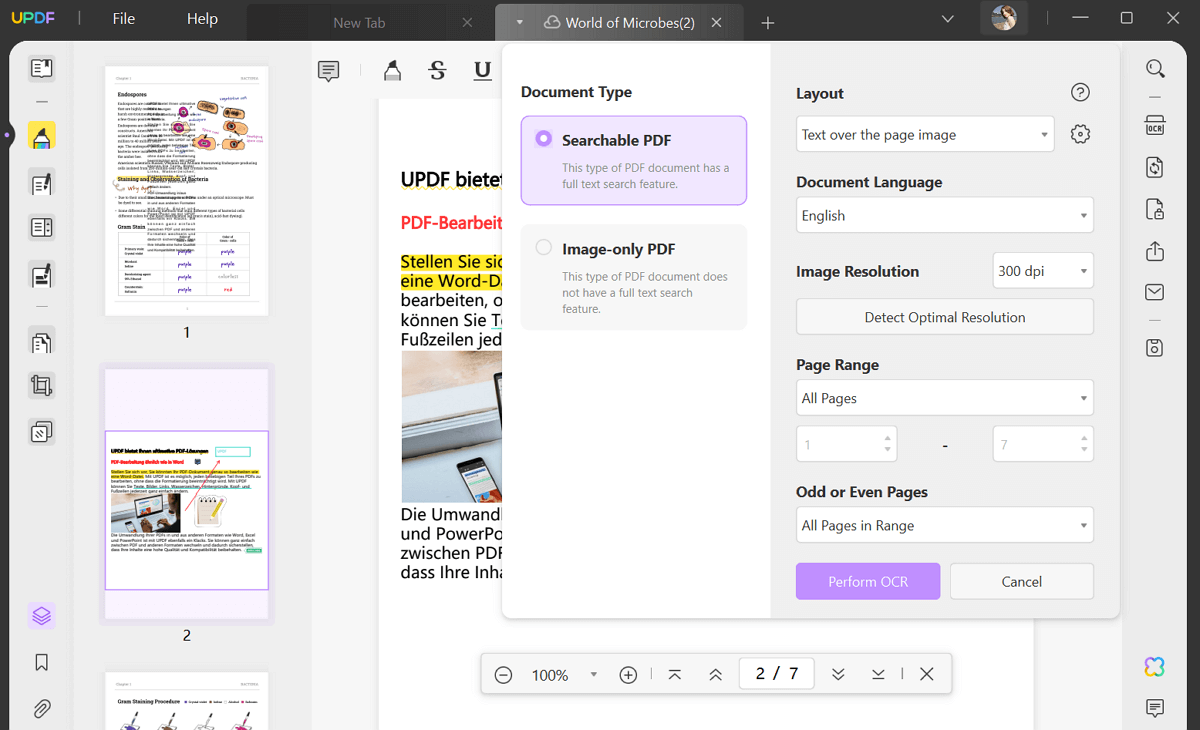Open the Image Resolution 300 dpi dropdown
Viewport: 1200px width, 730px height.
1043,271
